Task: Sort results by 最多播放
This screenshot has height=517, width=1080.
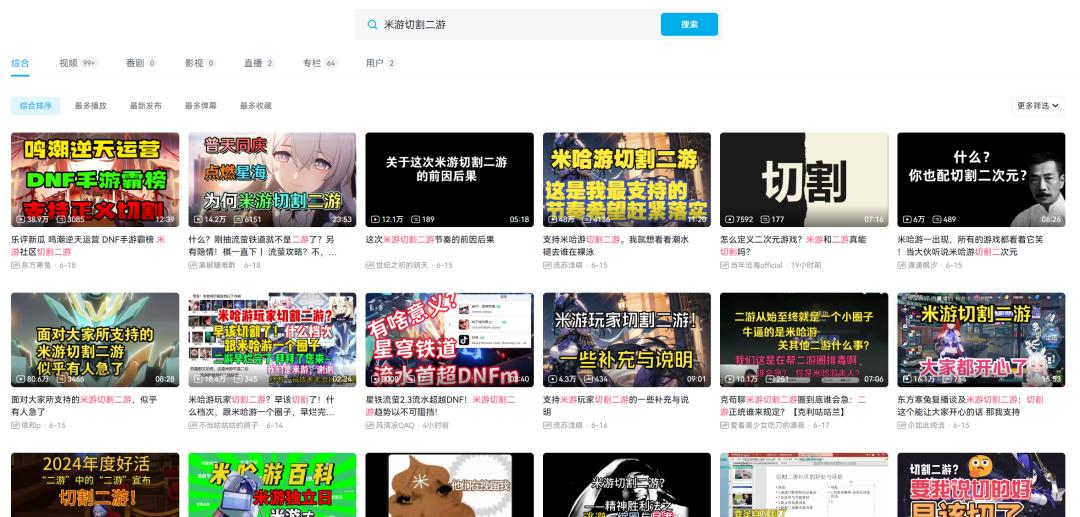Action: click(x=91, y=106)
